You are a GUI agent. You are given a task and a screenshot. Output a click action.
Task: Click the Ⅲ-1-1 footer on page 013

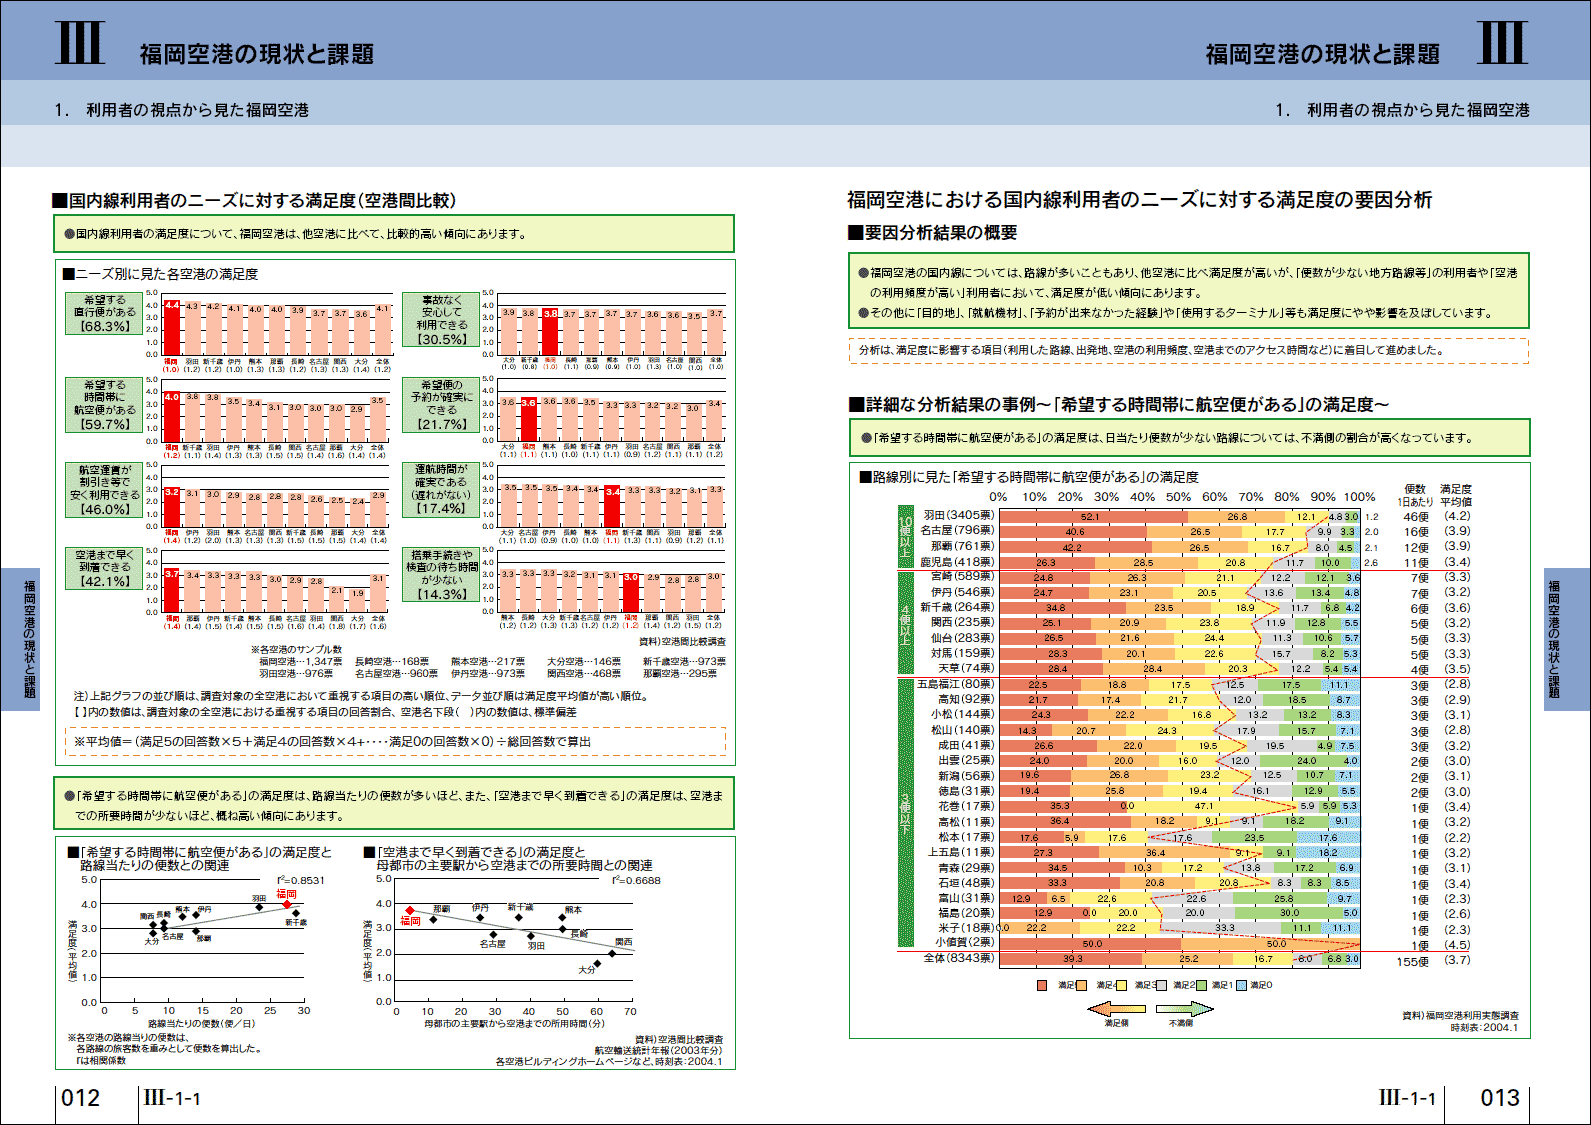pyautogui.click(x=1407, y=1098)
